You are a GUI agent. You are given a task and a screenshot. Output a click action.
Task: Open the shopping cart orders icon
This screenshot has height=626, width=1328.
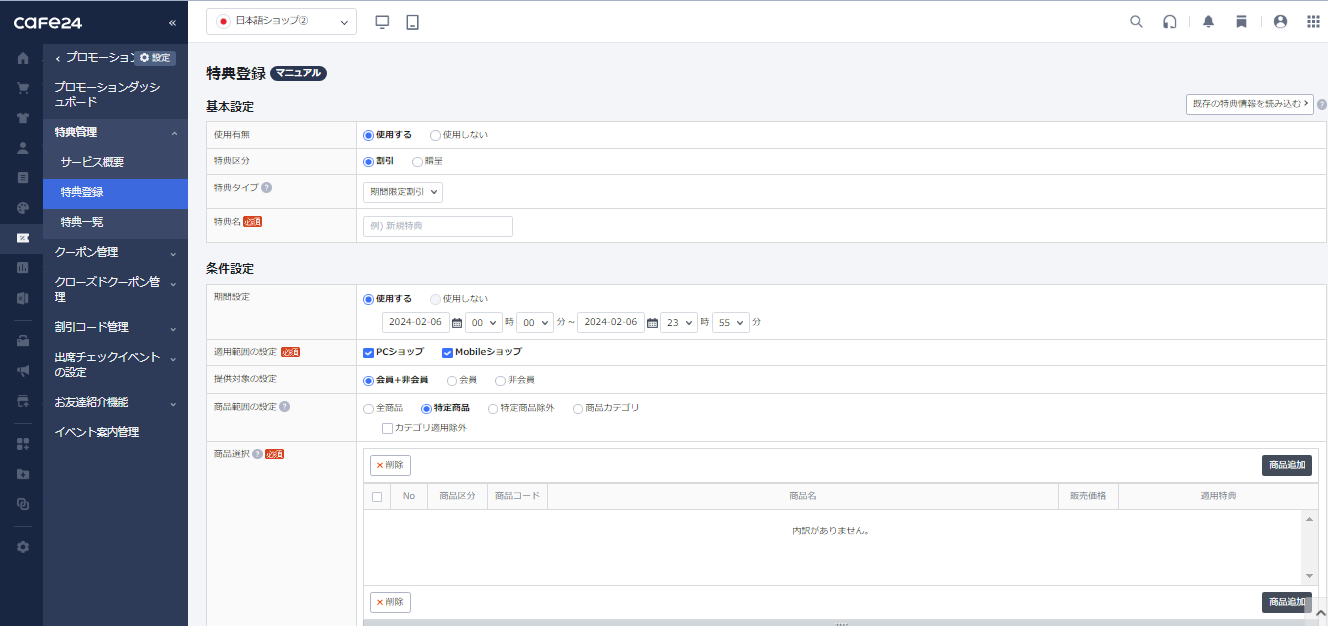click(x=22, y=87)
